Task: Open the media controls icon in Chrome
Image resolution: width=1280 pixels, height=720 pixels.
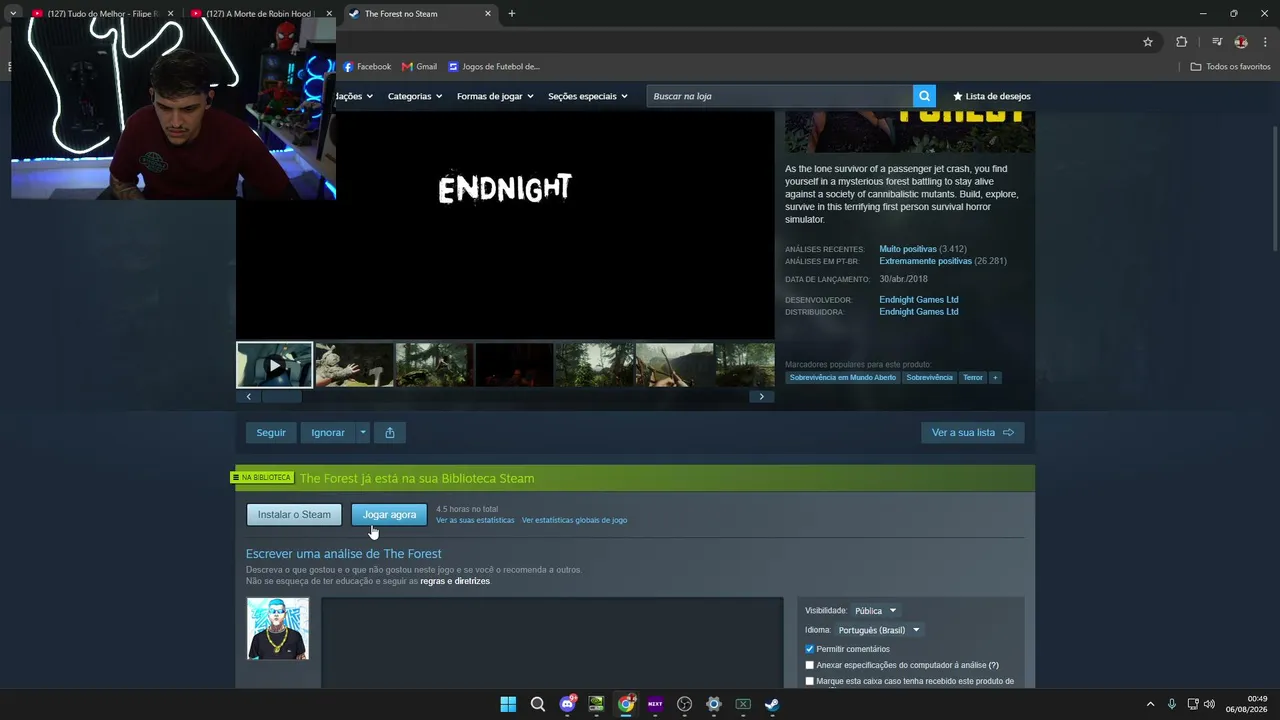Action: pos(1217,42)
